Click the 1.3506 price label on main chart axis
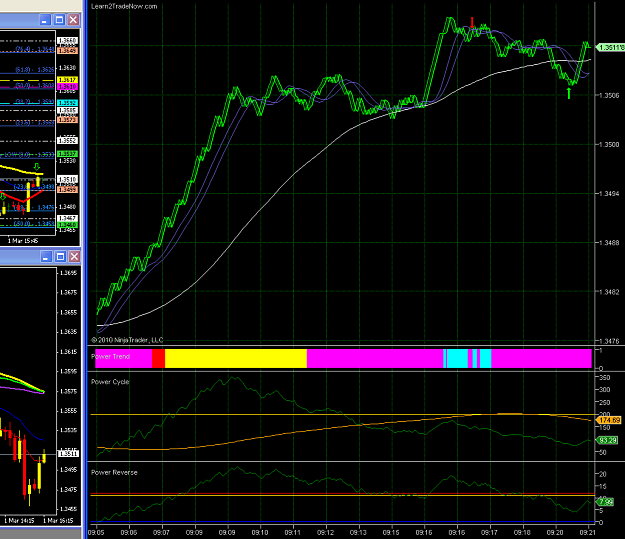 click(x=609, y=95)
